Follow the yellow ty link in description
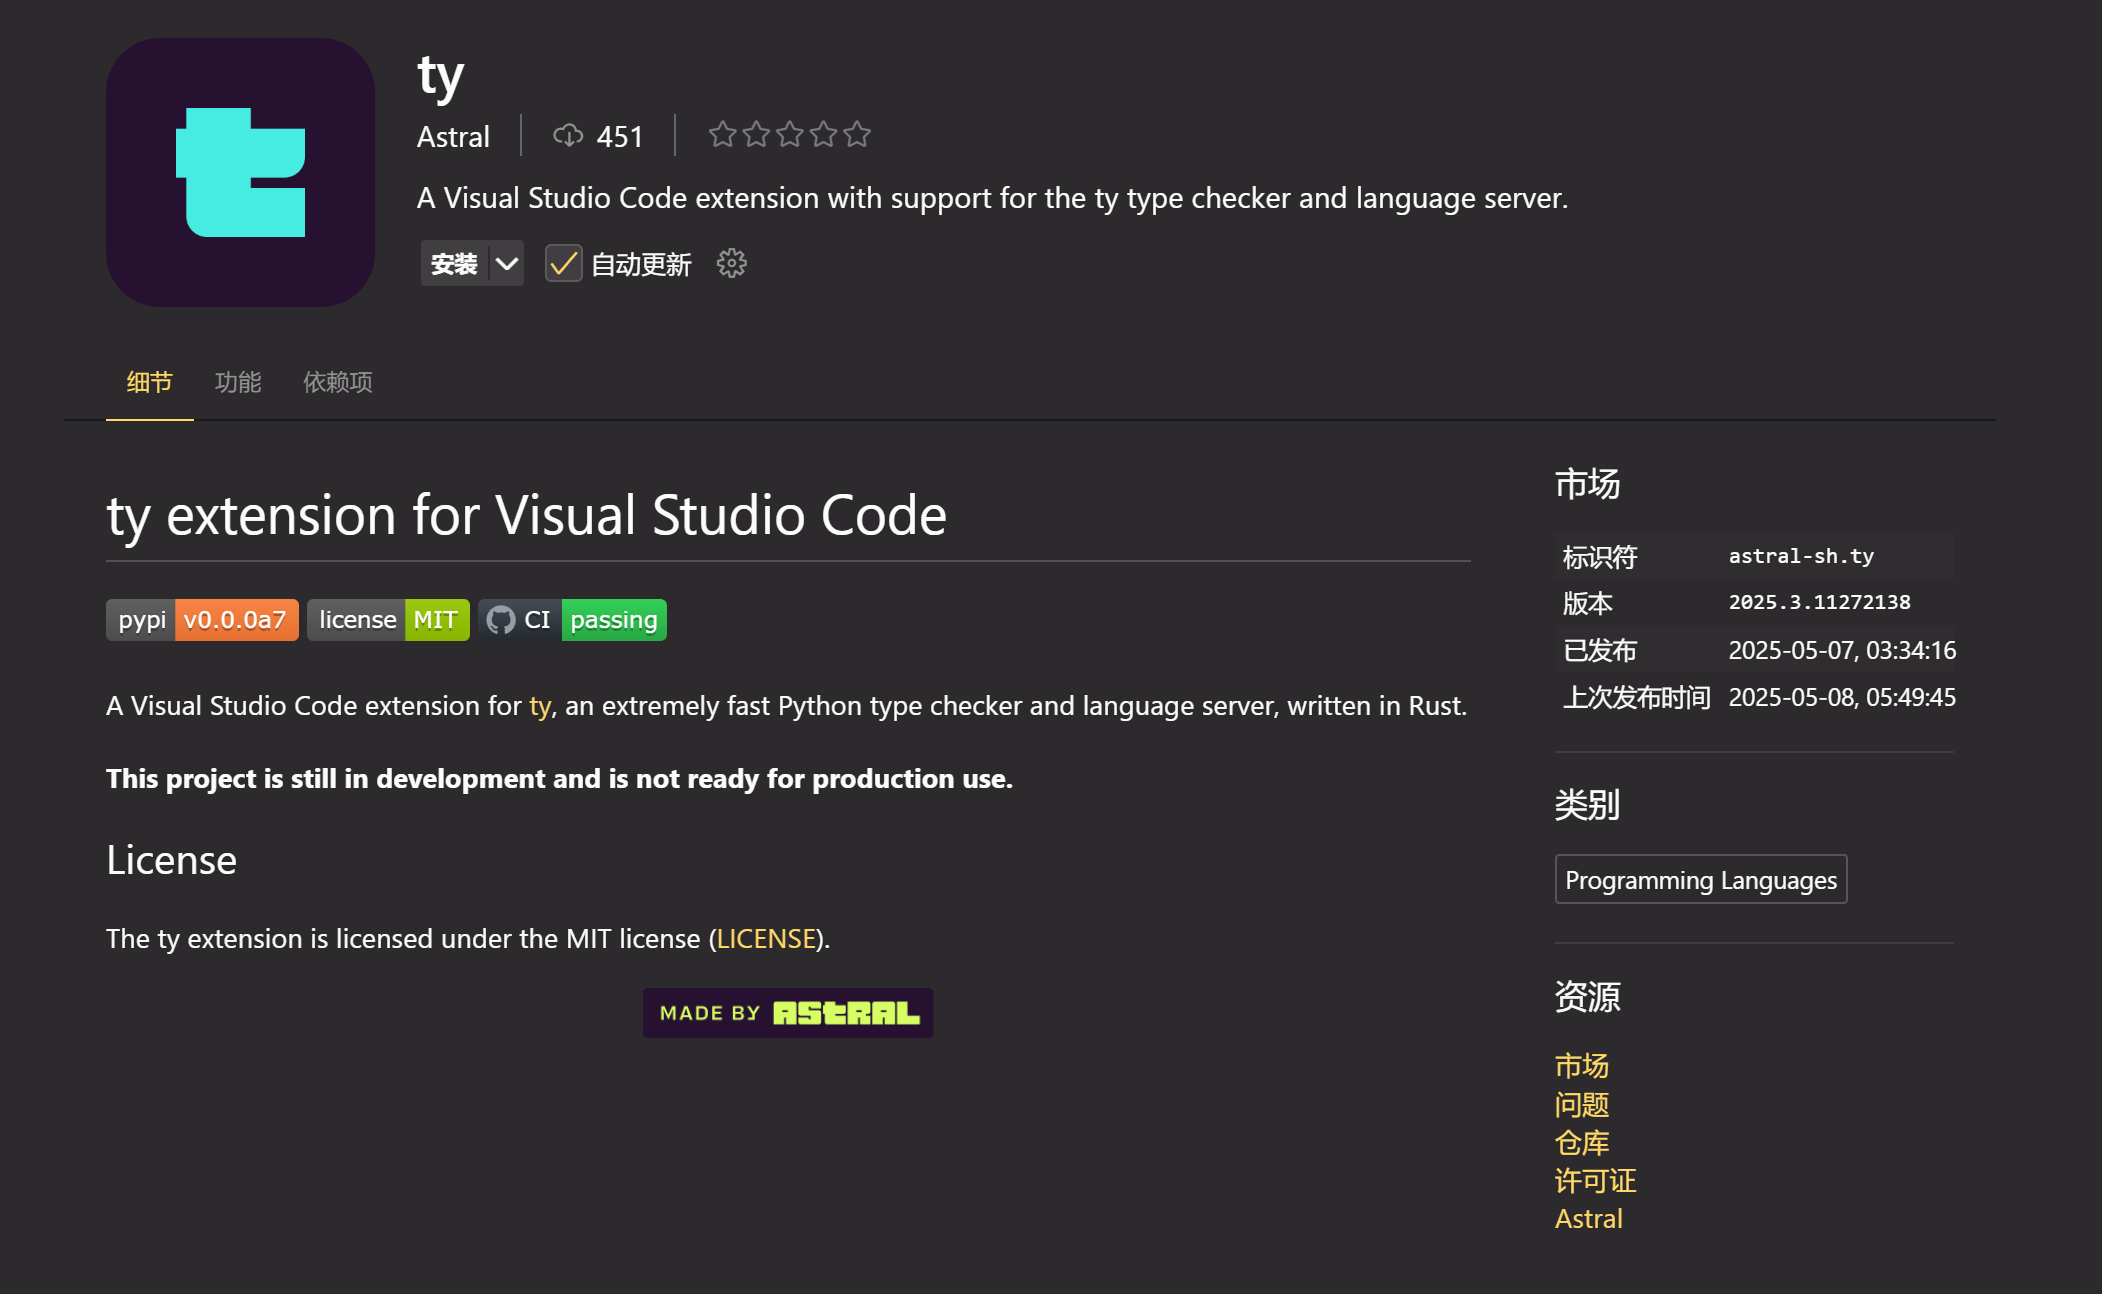Viewport: 2102px width, 1294px height. 540,706
